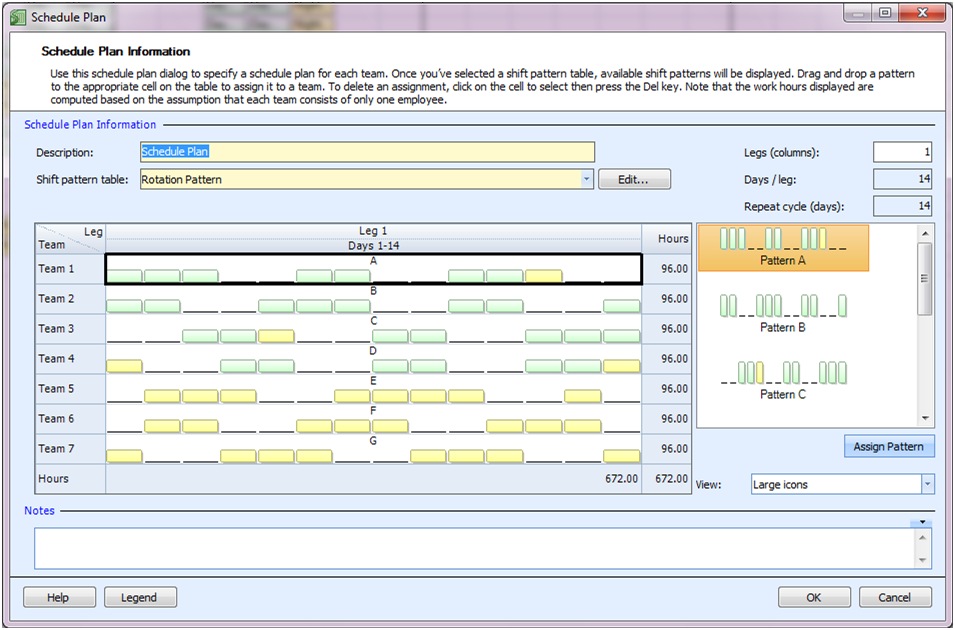The height and width of the screenshot is (630, 955).
Task: Click Notes area scroll up arrow
Action: [922, 537]
